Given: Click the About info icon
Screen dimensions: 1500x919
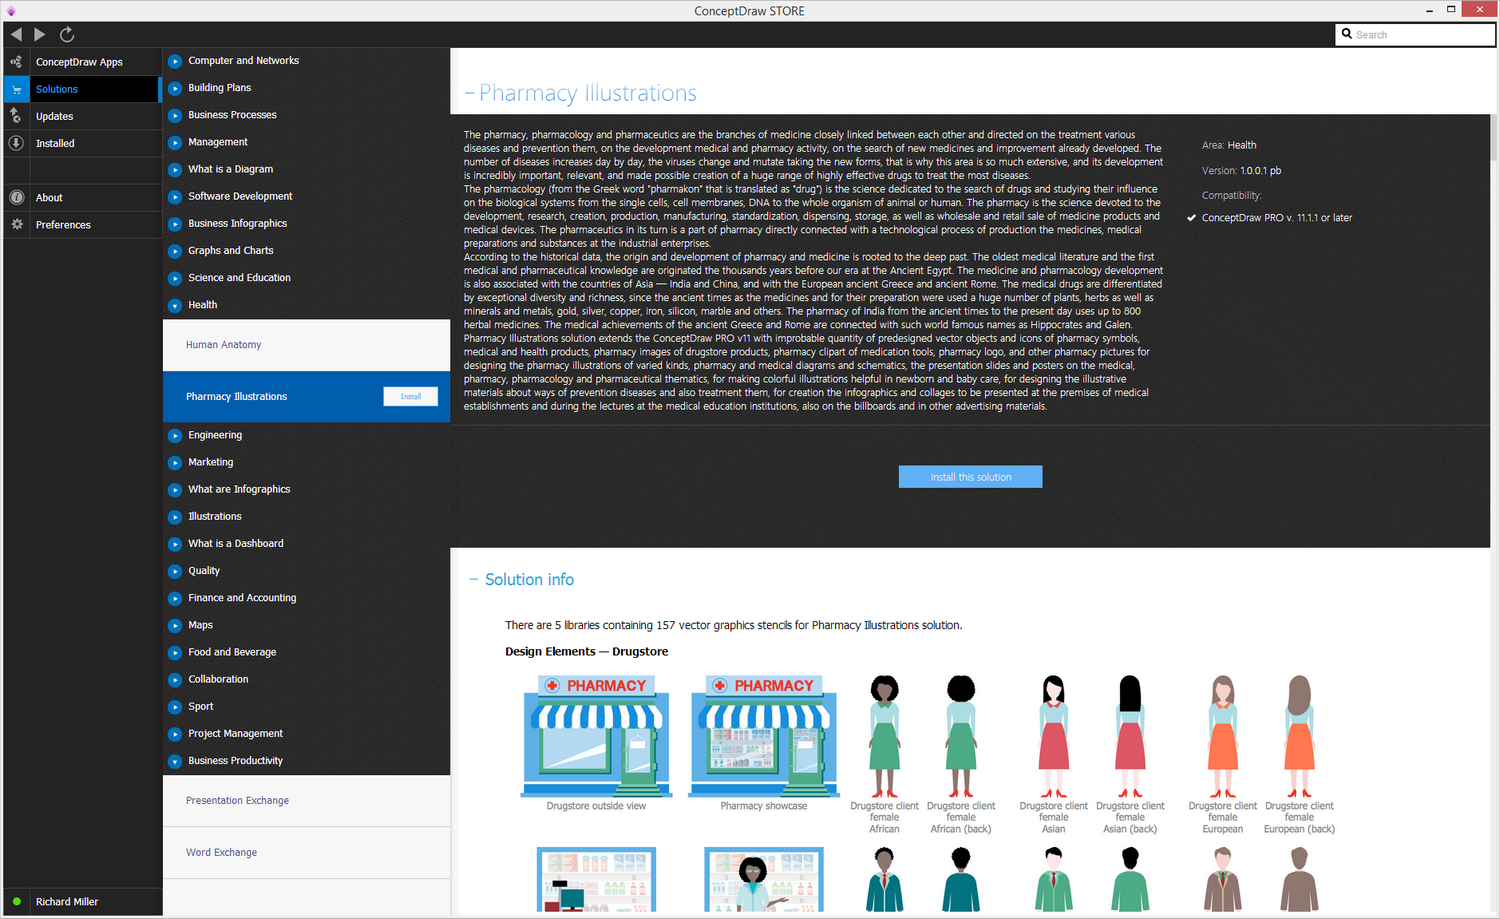Looking at the screenshot, I should point(16,197).
